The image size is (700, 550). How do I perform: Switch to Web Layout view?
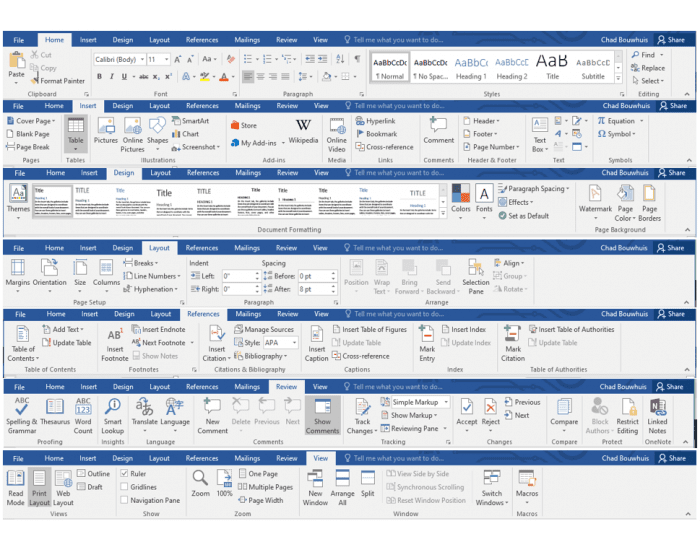click(x=63, y=488)
